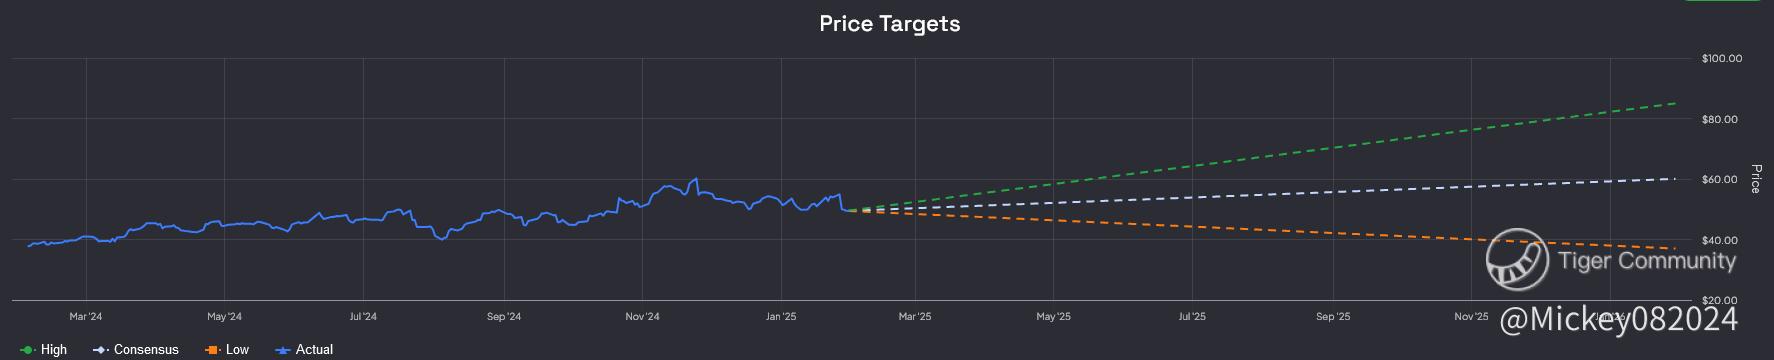
Task: Click the blue actual price peak near Nov '24
Action: pos(695,180)
